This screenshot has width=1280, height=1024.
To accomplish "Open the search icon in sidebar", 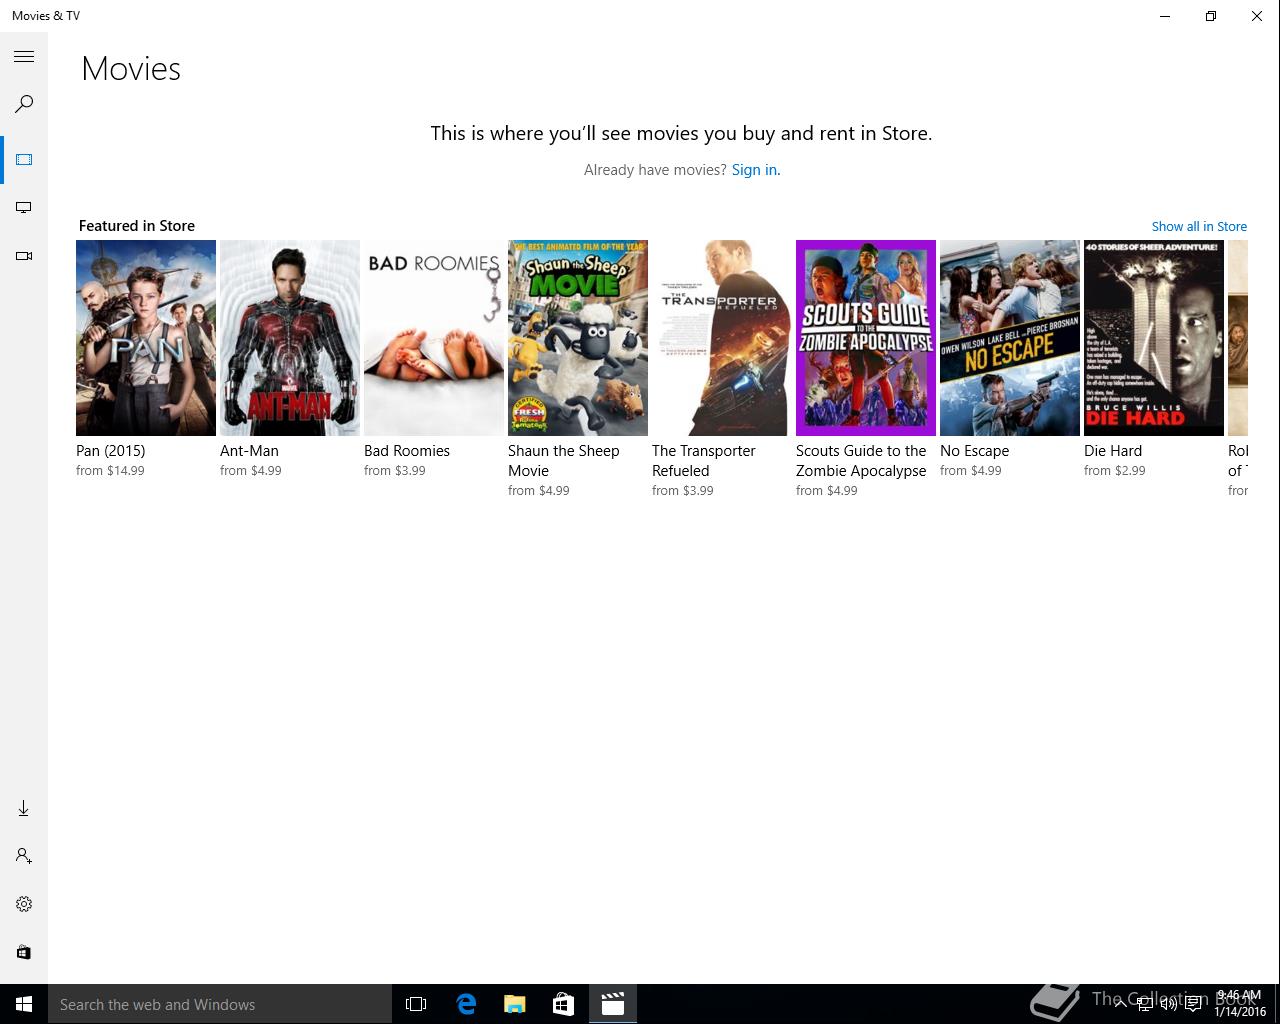I will (x=24, y=104).
